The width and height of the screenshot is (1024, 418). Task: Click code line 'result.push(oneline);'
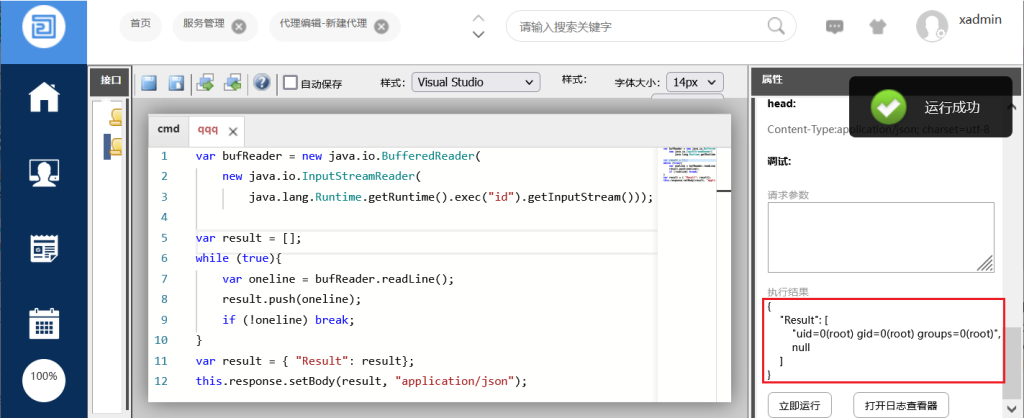tap(291, 299)
